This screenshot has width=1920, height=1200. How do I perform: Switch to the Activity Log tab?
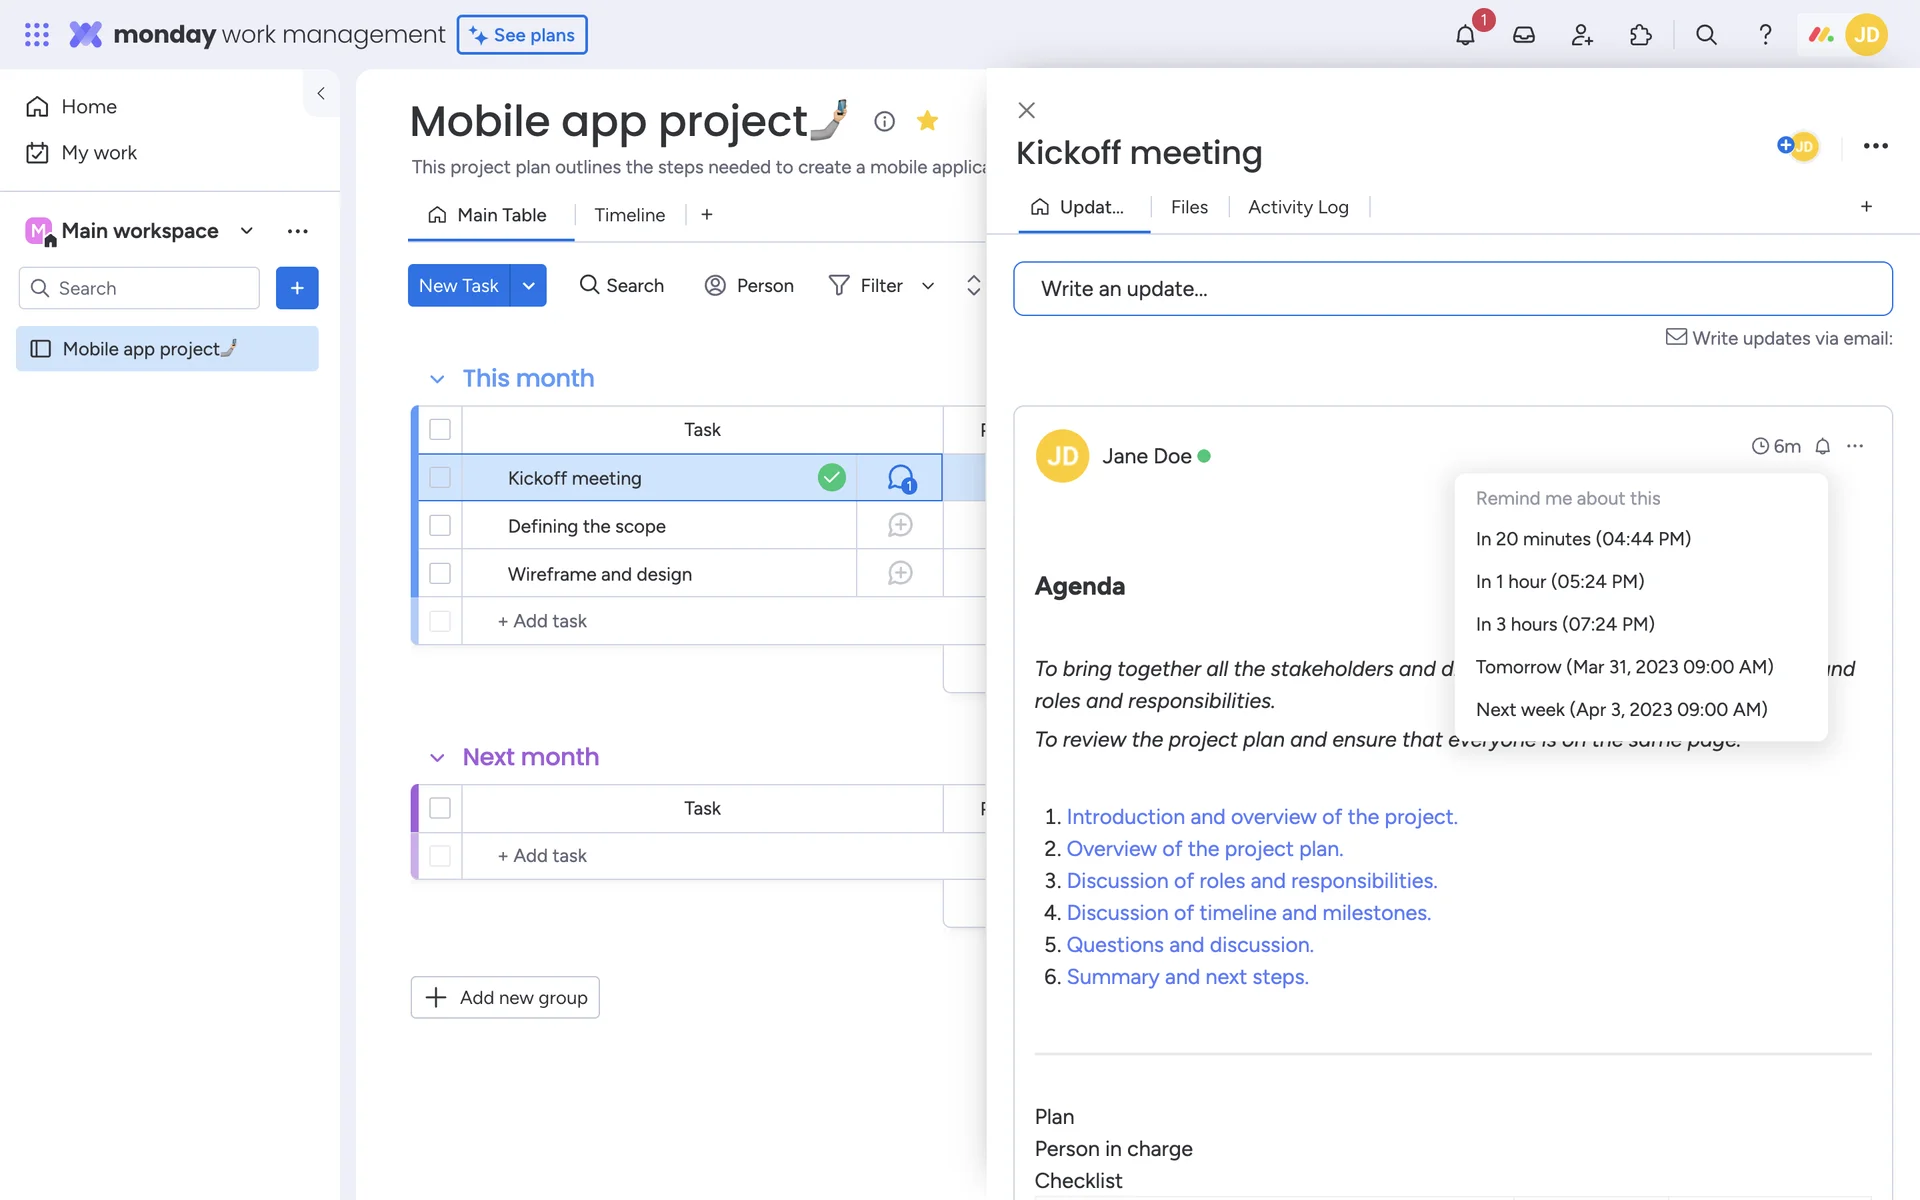pyautogui.click(x=1298, y=207)
